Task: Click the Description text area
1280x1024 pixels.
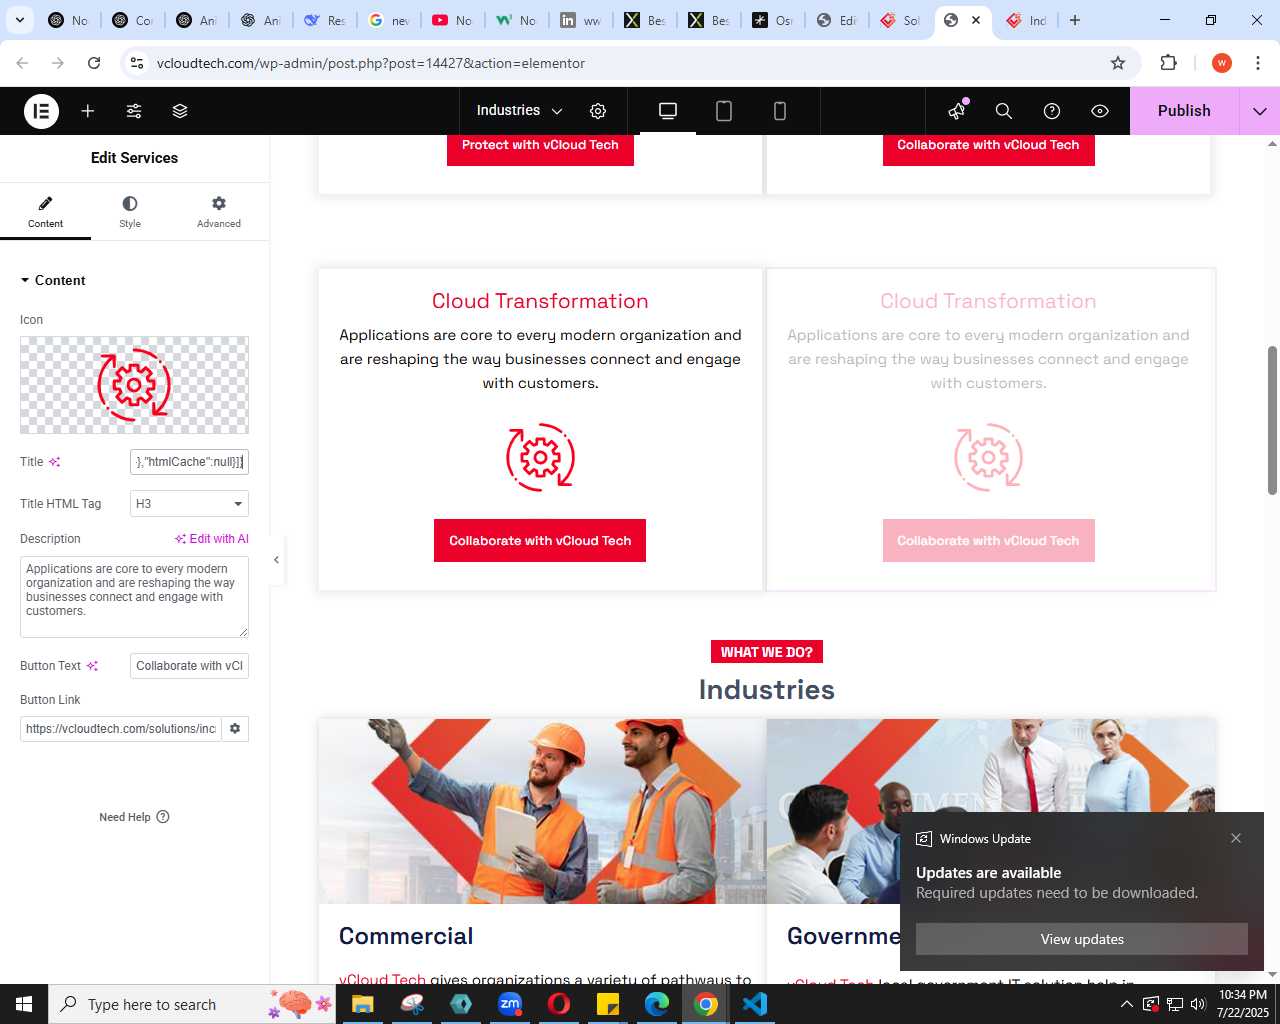Action: coord(134,597)
